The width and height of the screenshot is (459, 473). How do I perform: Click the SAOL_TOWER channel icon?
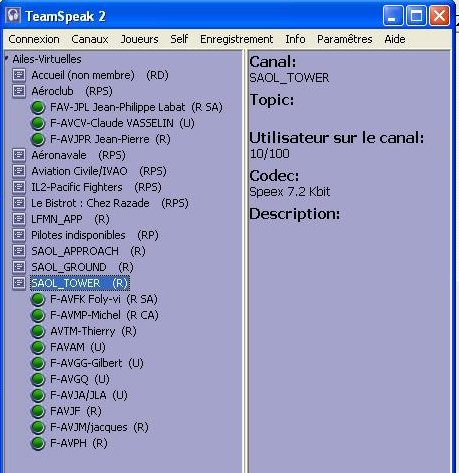[x=19, y=283]
